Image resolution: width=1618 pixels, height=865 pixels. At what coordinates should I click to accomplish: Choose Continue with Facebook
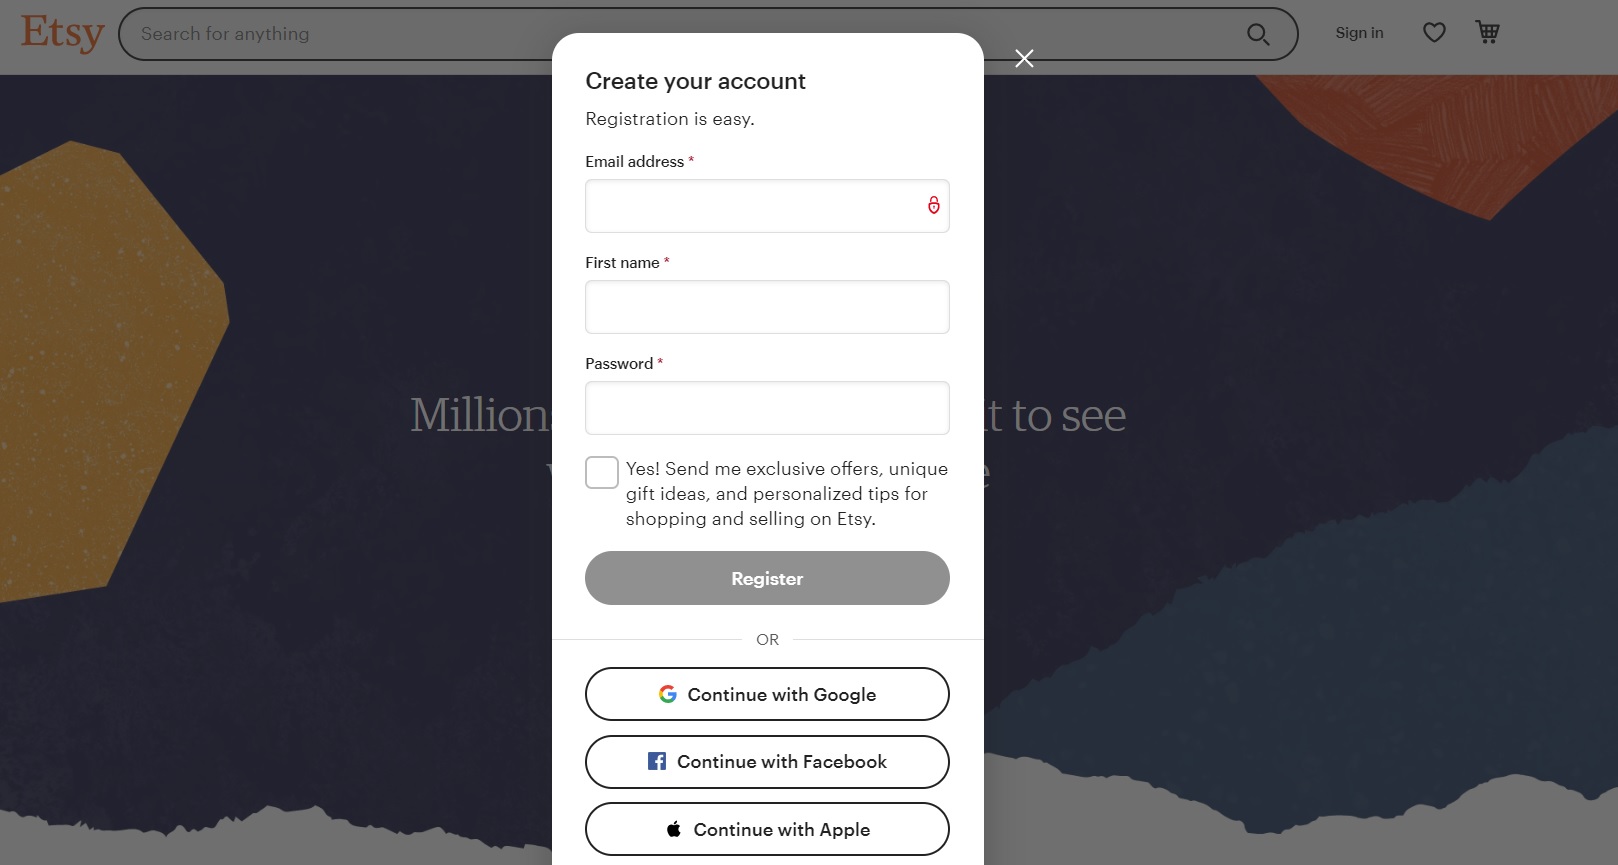coord(767,762)
